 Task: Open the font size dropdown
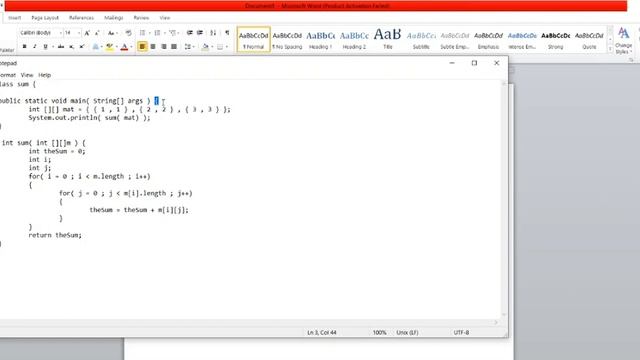78,33
